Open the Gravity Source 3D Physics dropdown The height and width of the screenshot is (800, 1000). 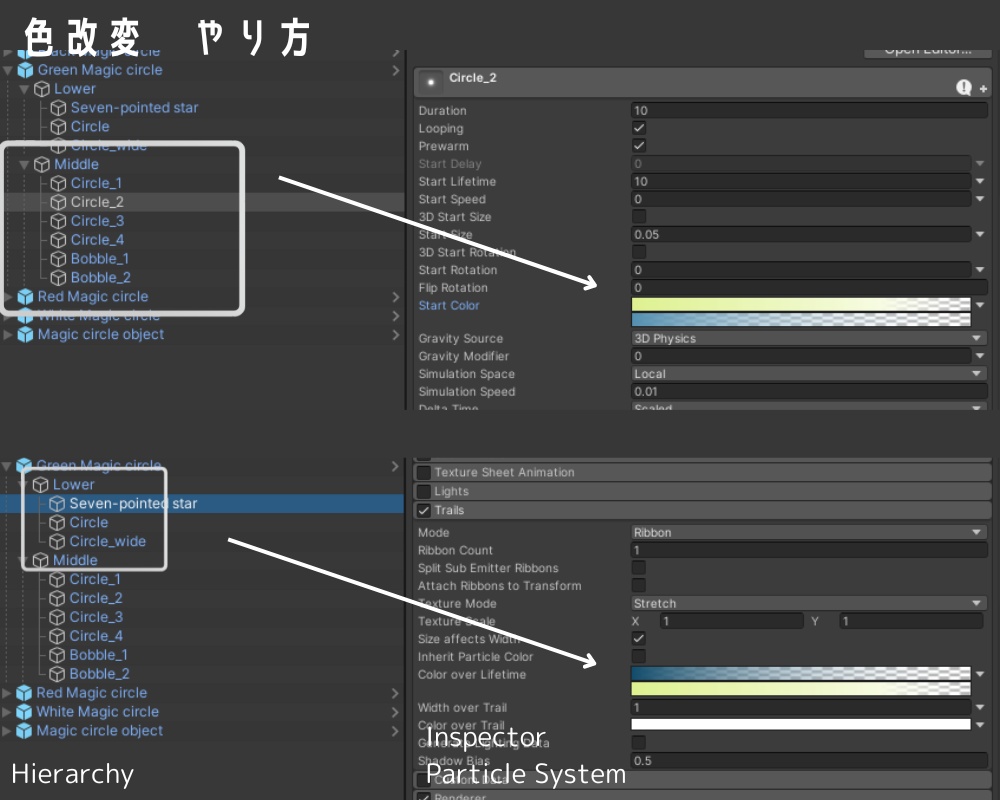click(807, 338)
